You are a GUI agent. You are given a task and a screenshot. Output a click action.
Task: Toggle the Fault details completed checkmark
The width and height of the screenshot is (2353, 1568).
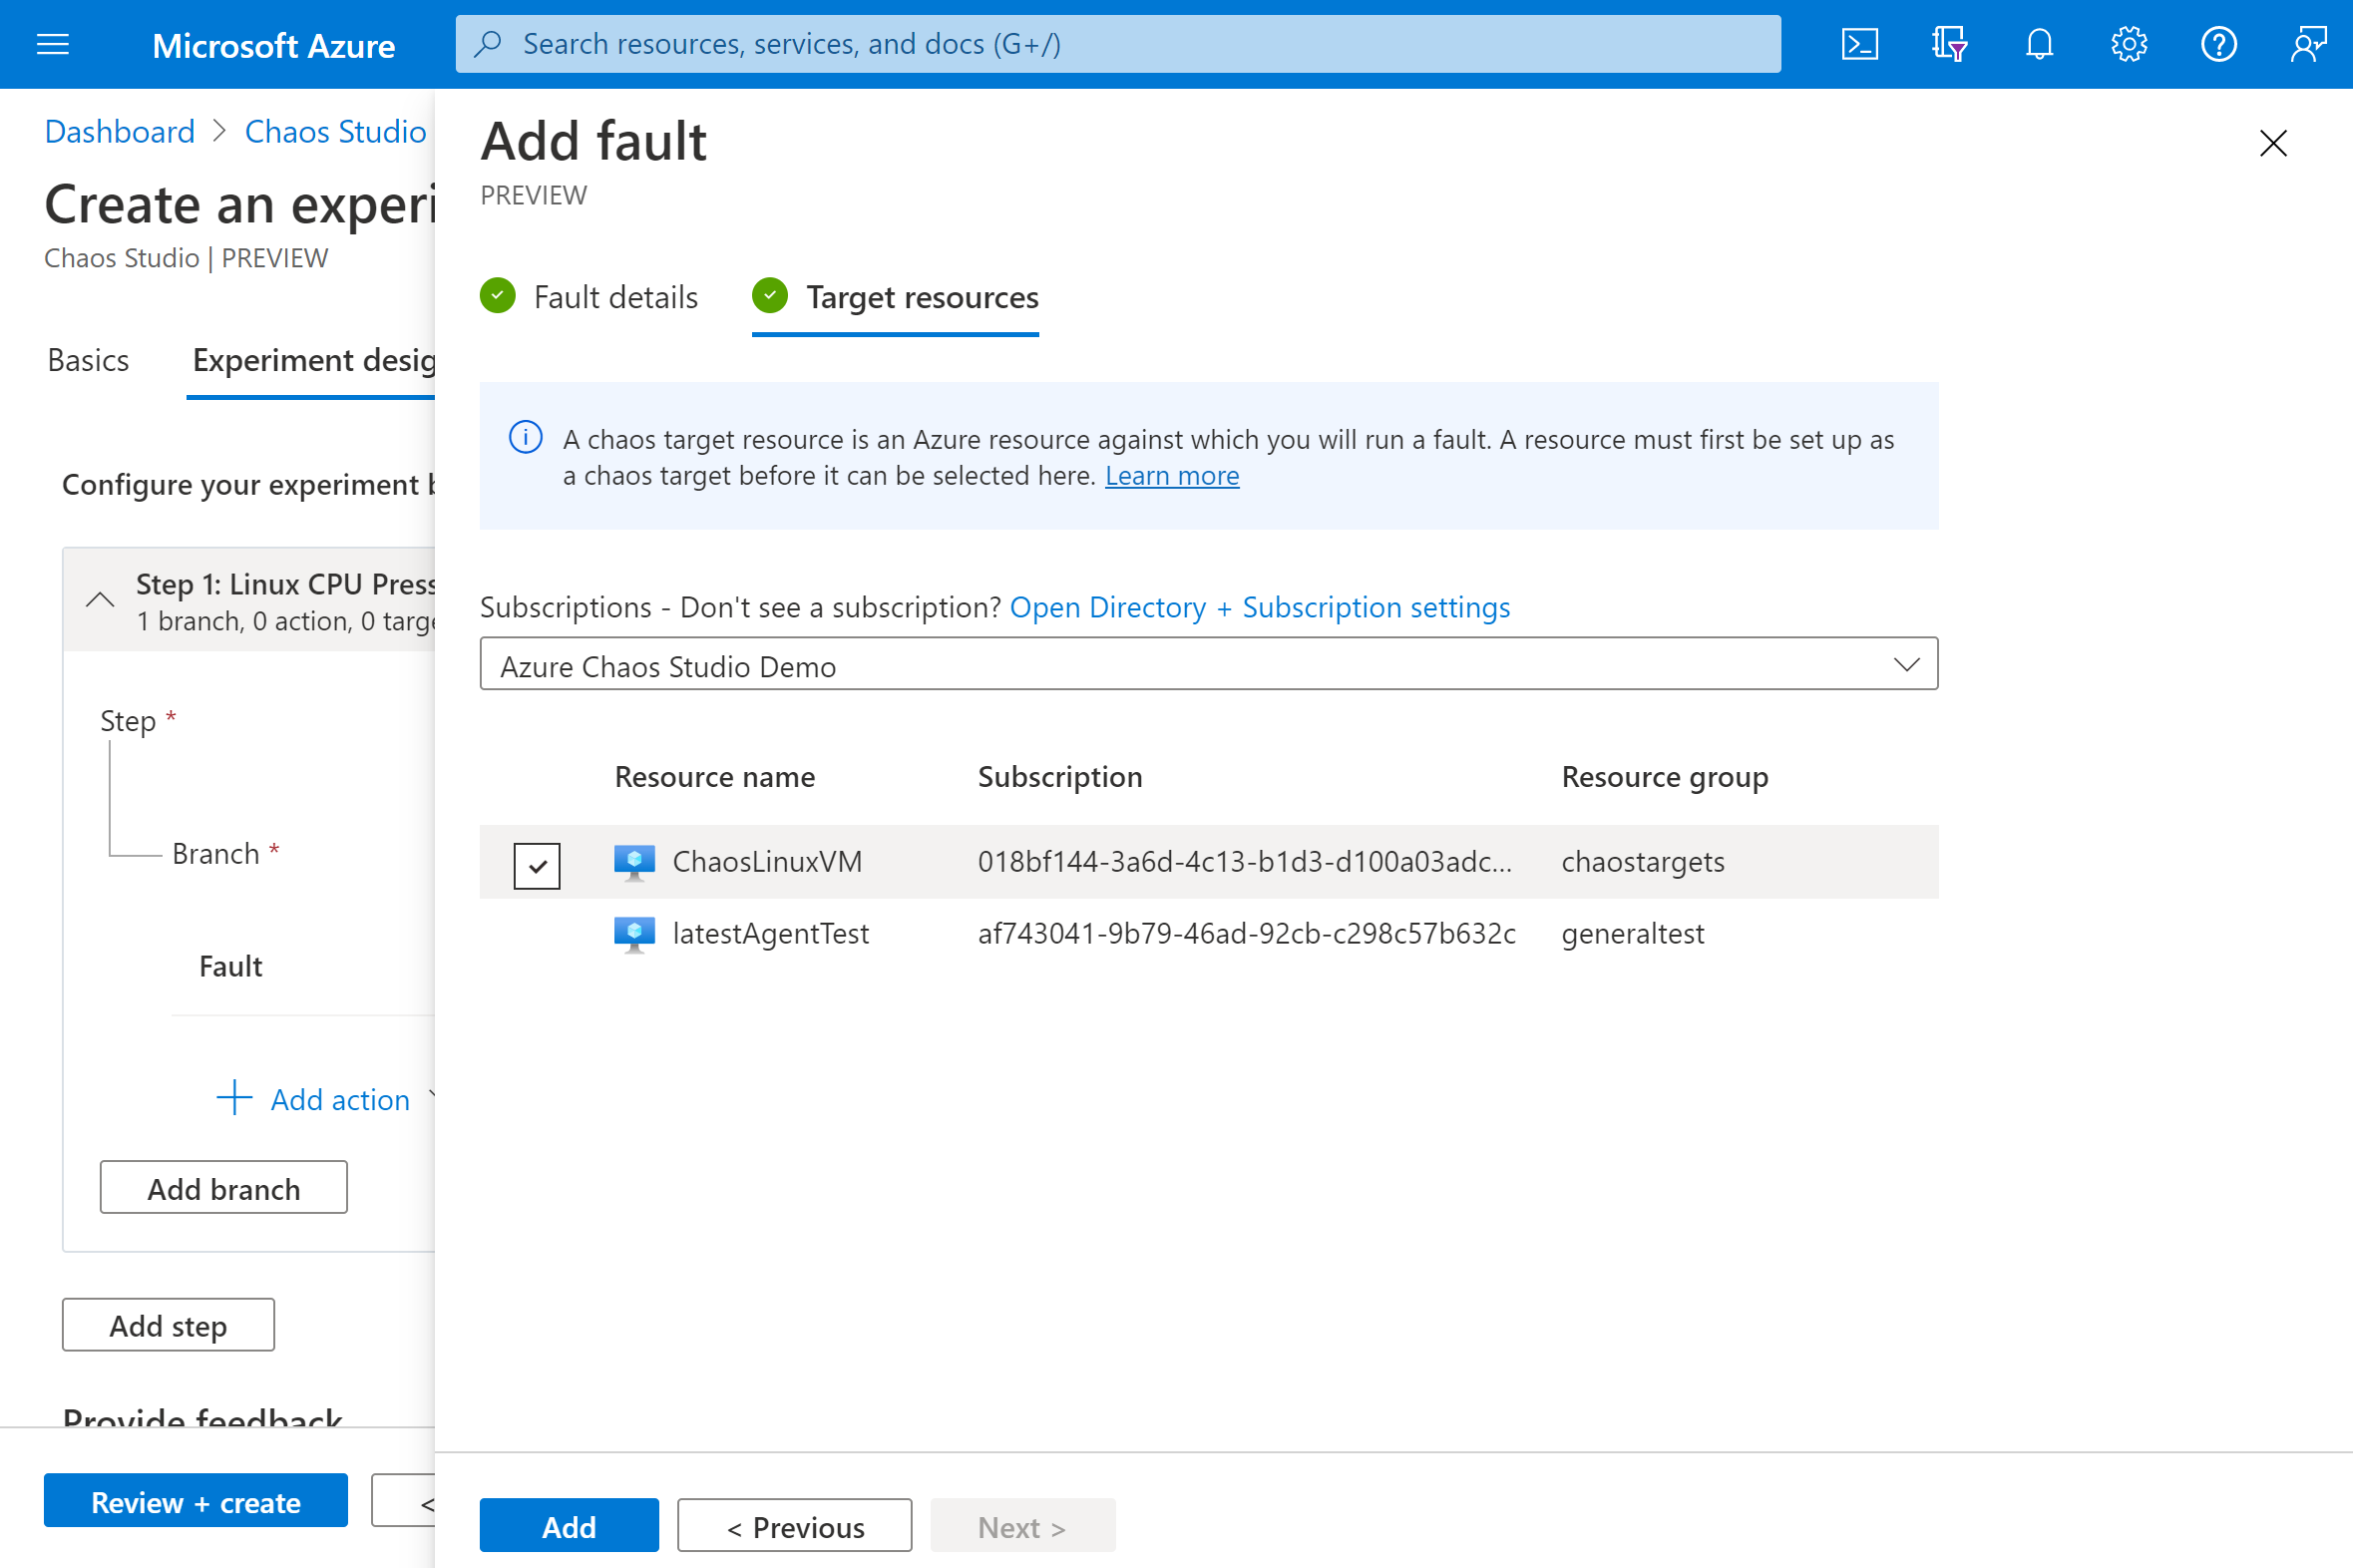[x=501, y=296]
